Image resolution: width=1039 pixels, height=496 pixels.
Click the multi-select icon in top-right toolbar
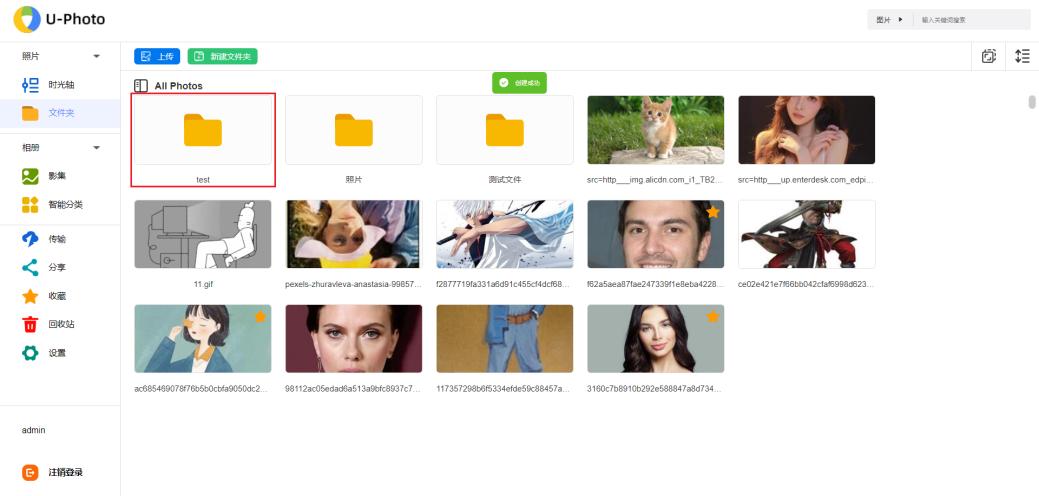(x=988, y=57)
